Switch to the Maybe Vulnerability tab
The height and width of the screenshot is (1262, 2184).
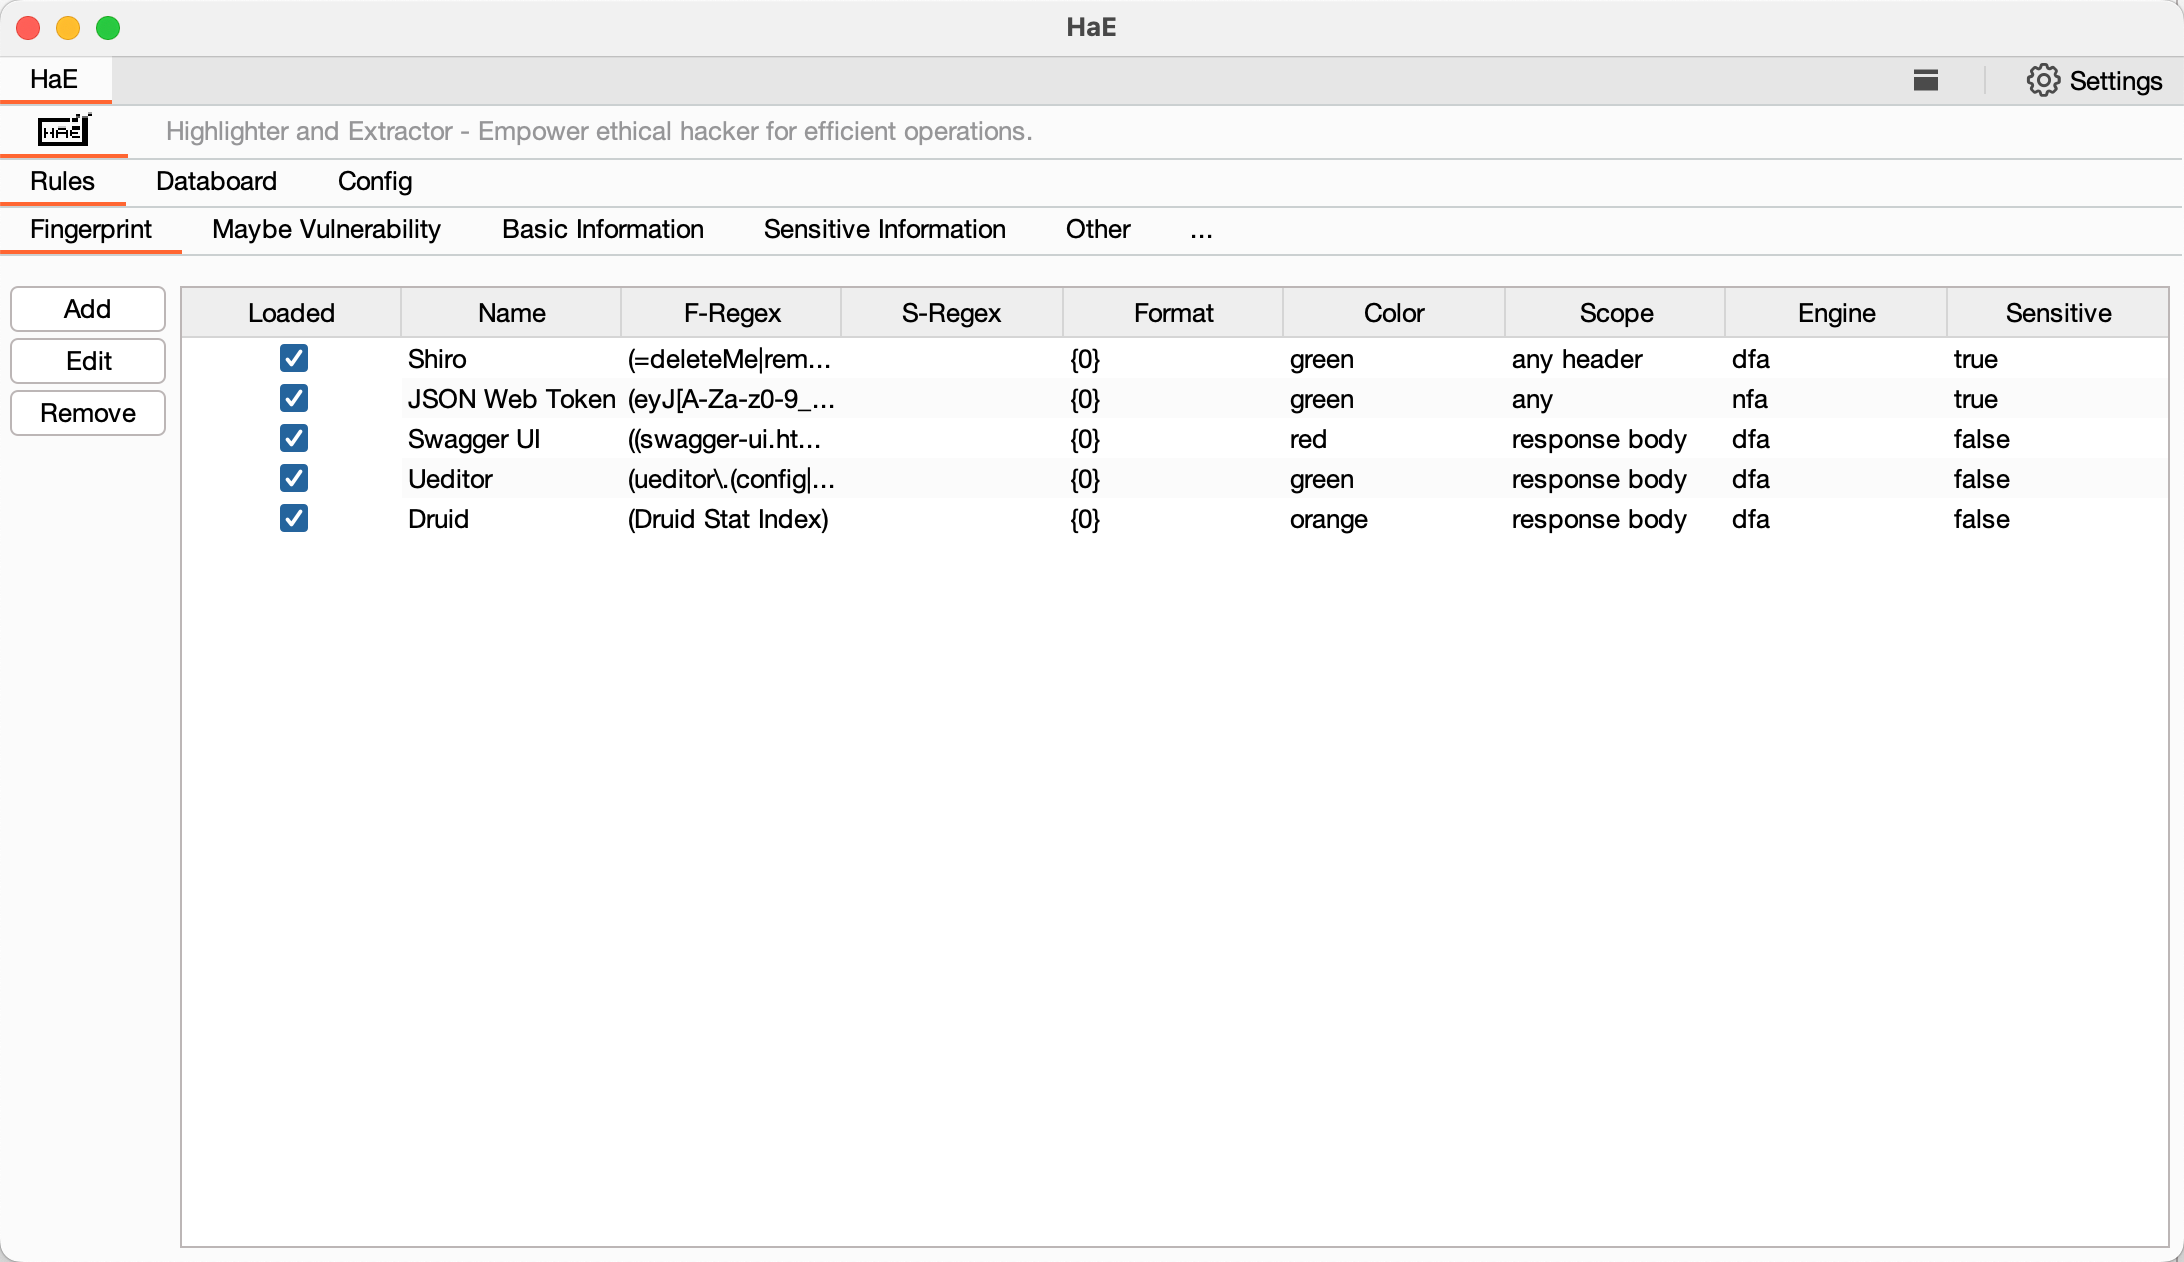[x=327, y=230]
